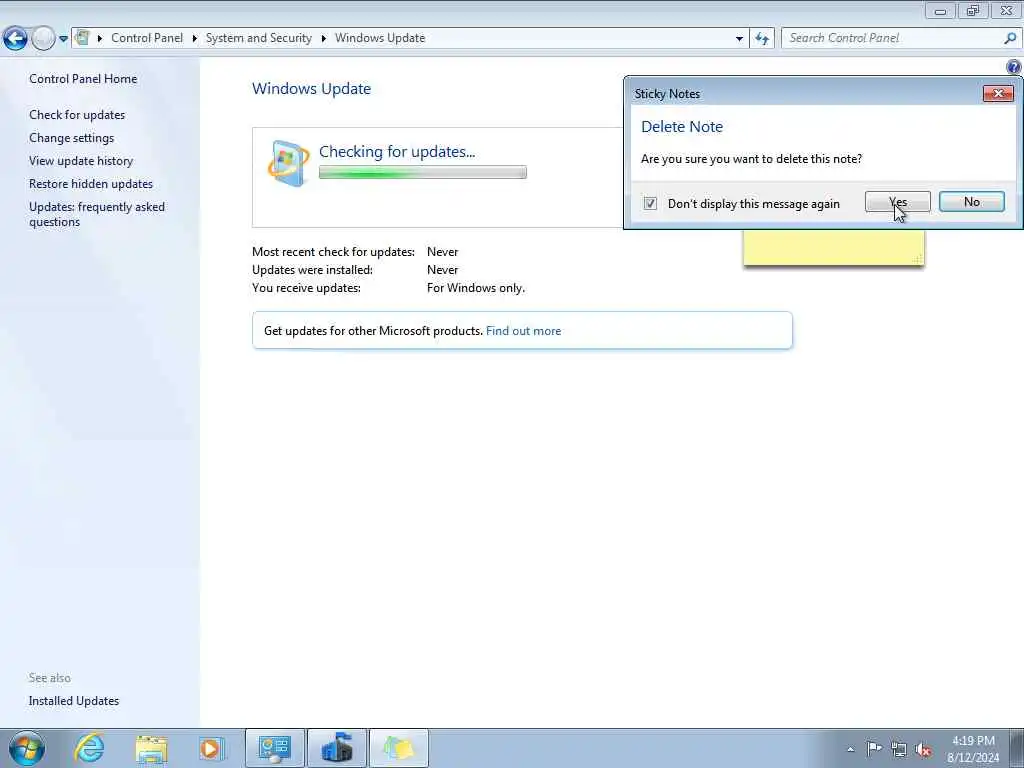Click the Forward navigation arrow button

(43, 39)
